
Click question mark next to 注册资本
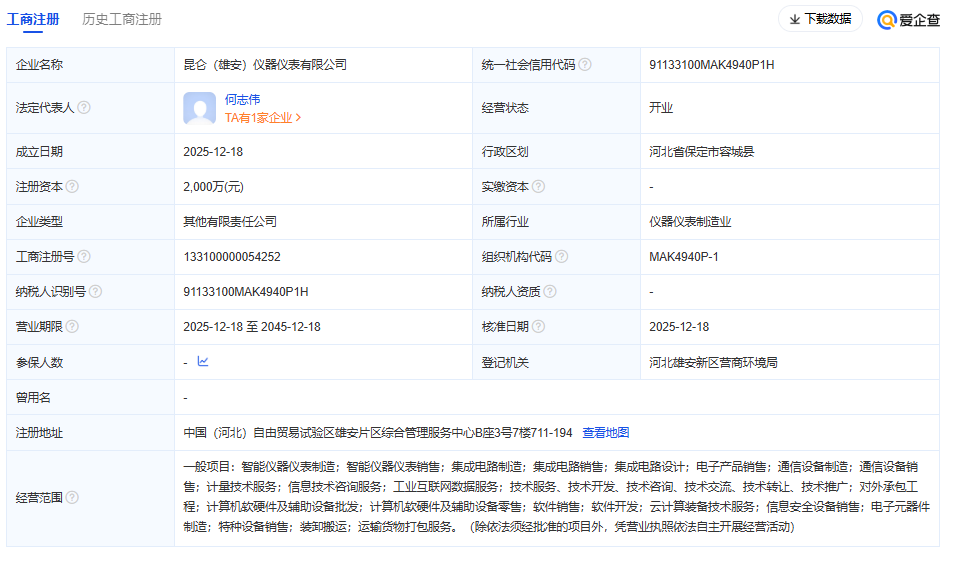click(72, 187)
